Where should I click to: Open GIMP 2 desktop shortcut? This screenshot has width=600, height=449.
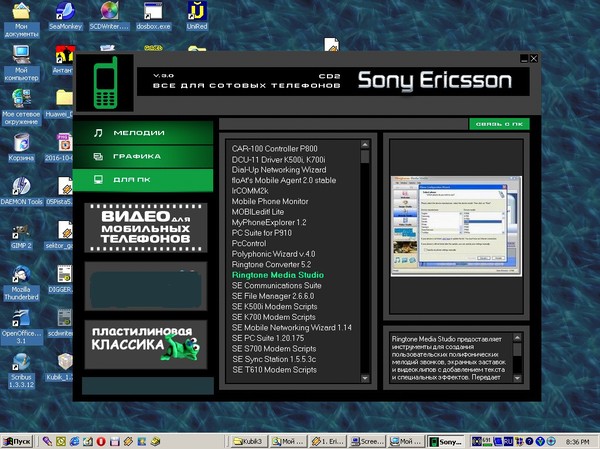21,235
